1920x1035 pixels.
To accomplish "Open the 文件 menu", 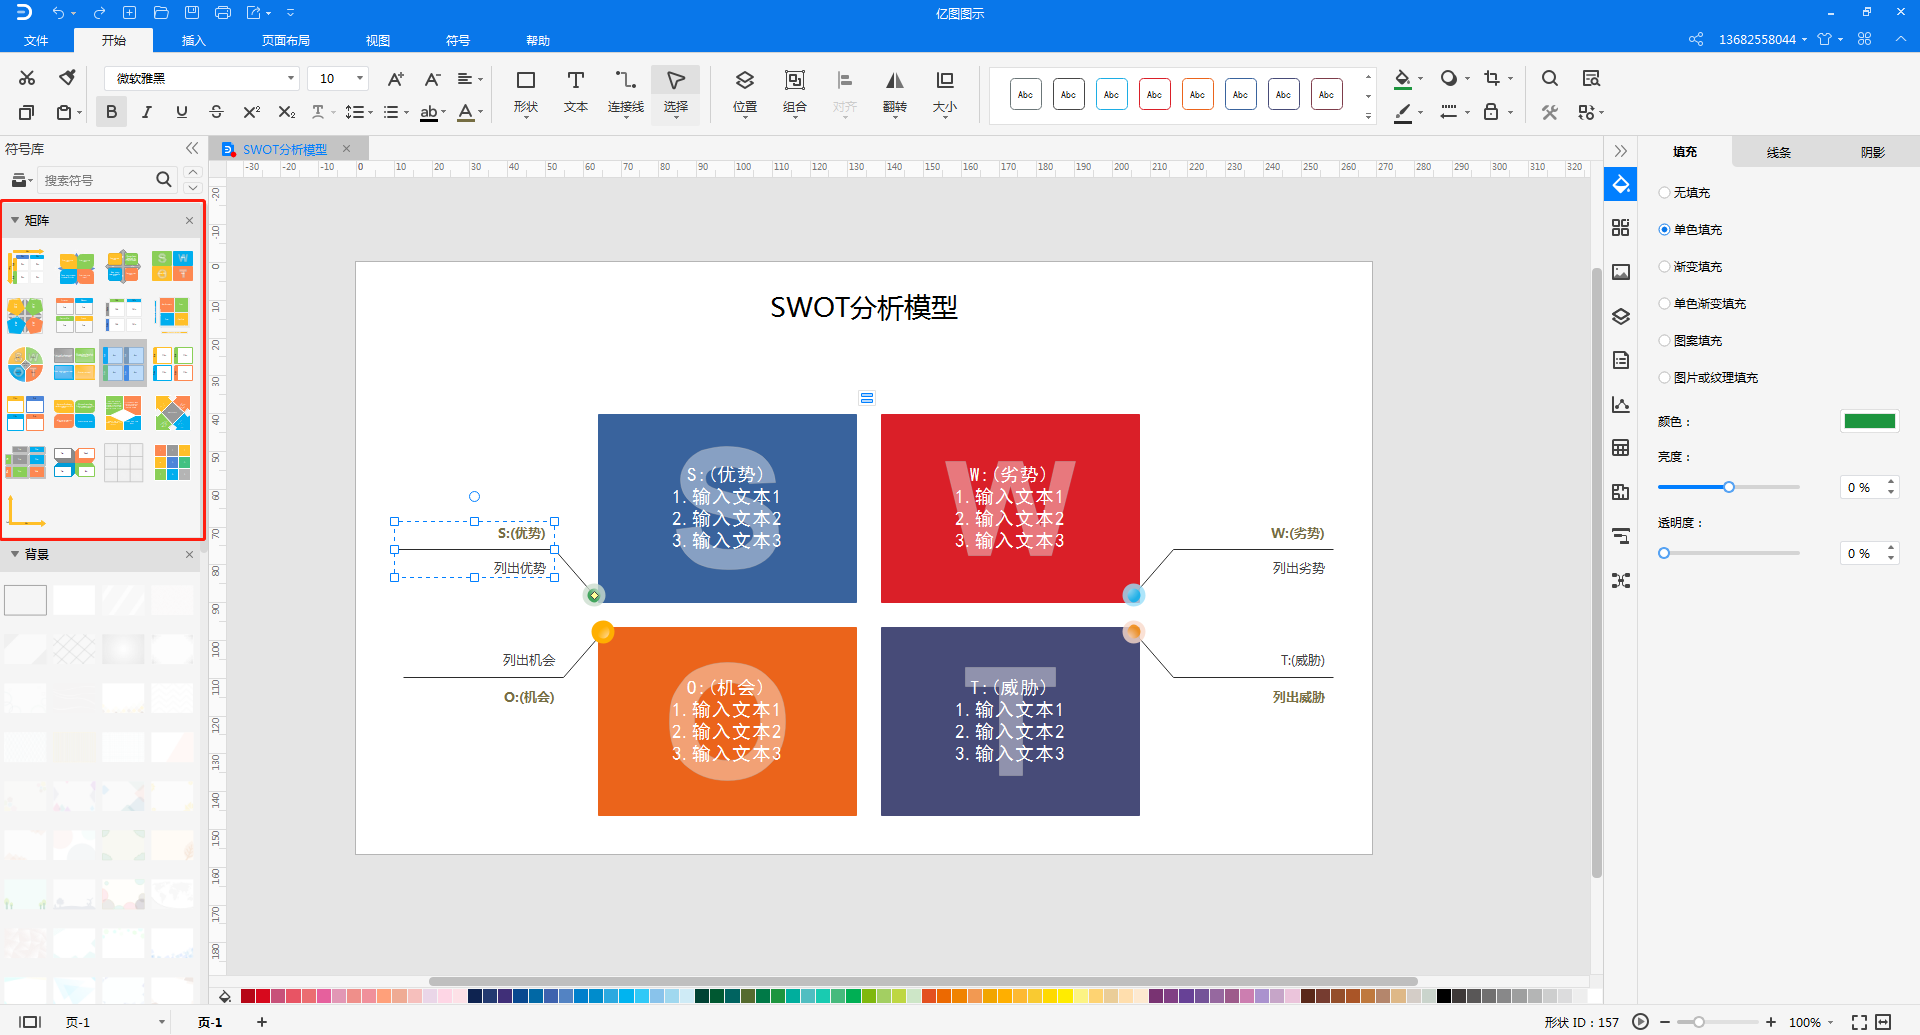I will 36,40.
